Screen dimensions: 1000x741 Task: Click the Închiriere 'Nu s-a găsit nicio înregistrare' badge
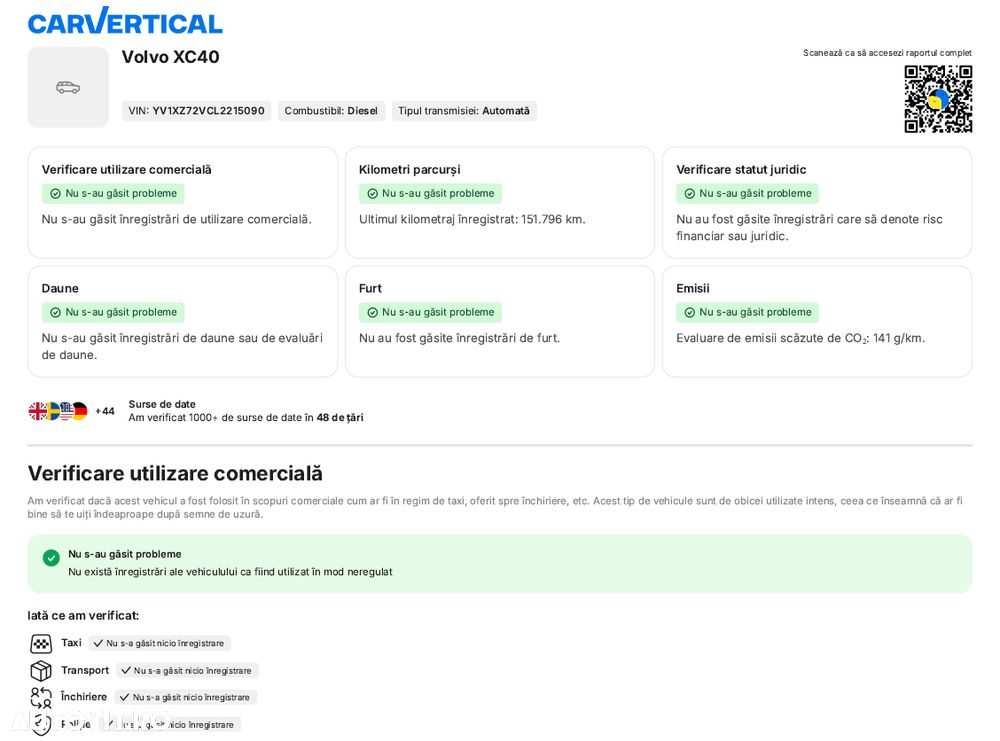[x=186, y=698]
